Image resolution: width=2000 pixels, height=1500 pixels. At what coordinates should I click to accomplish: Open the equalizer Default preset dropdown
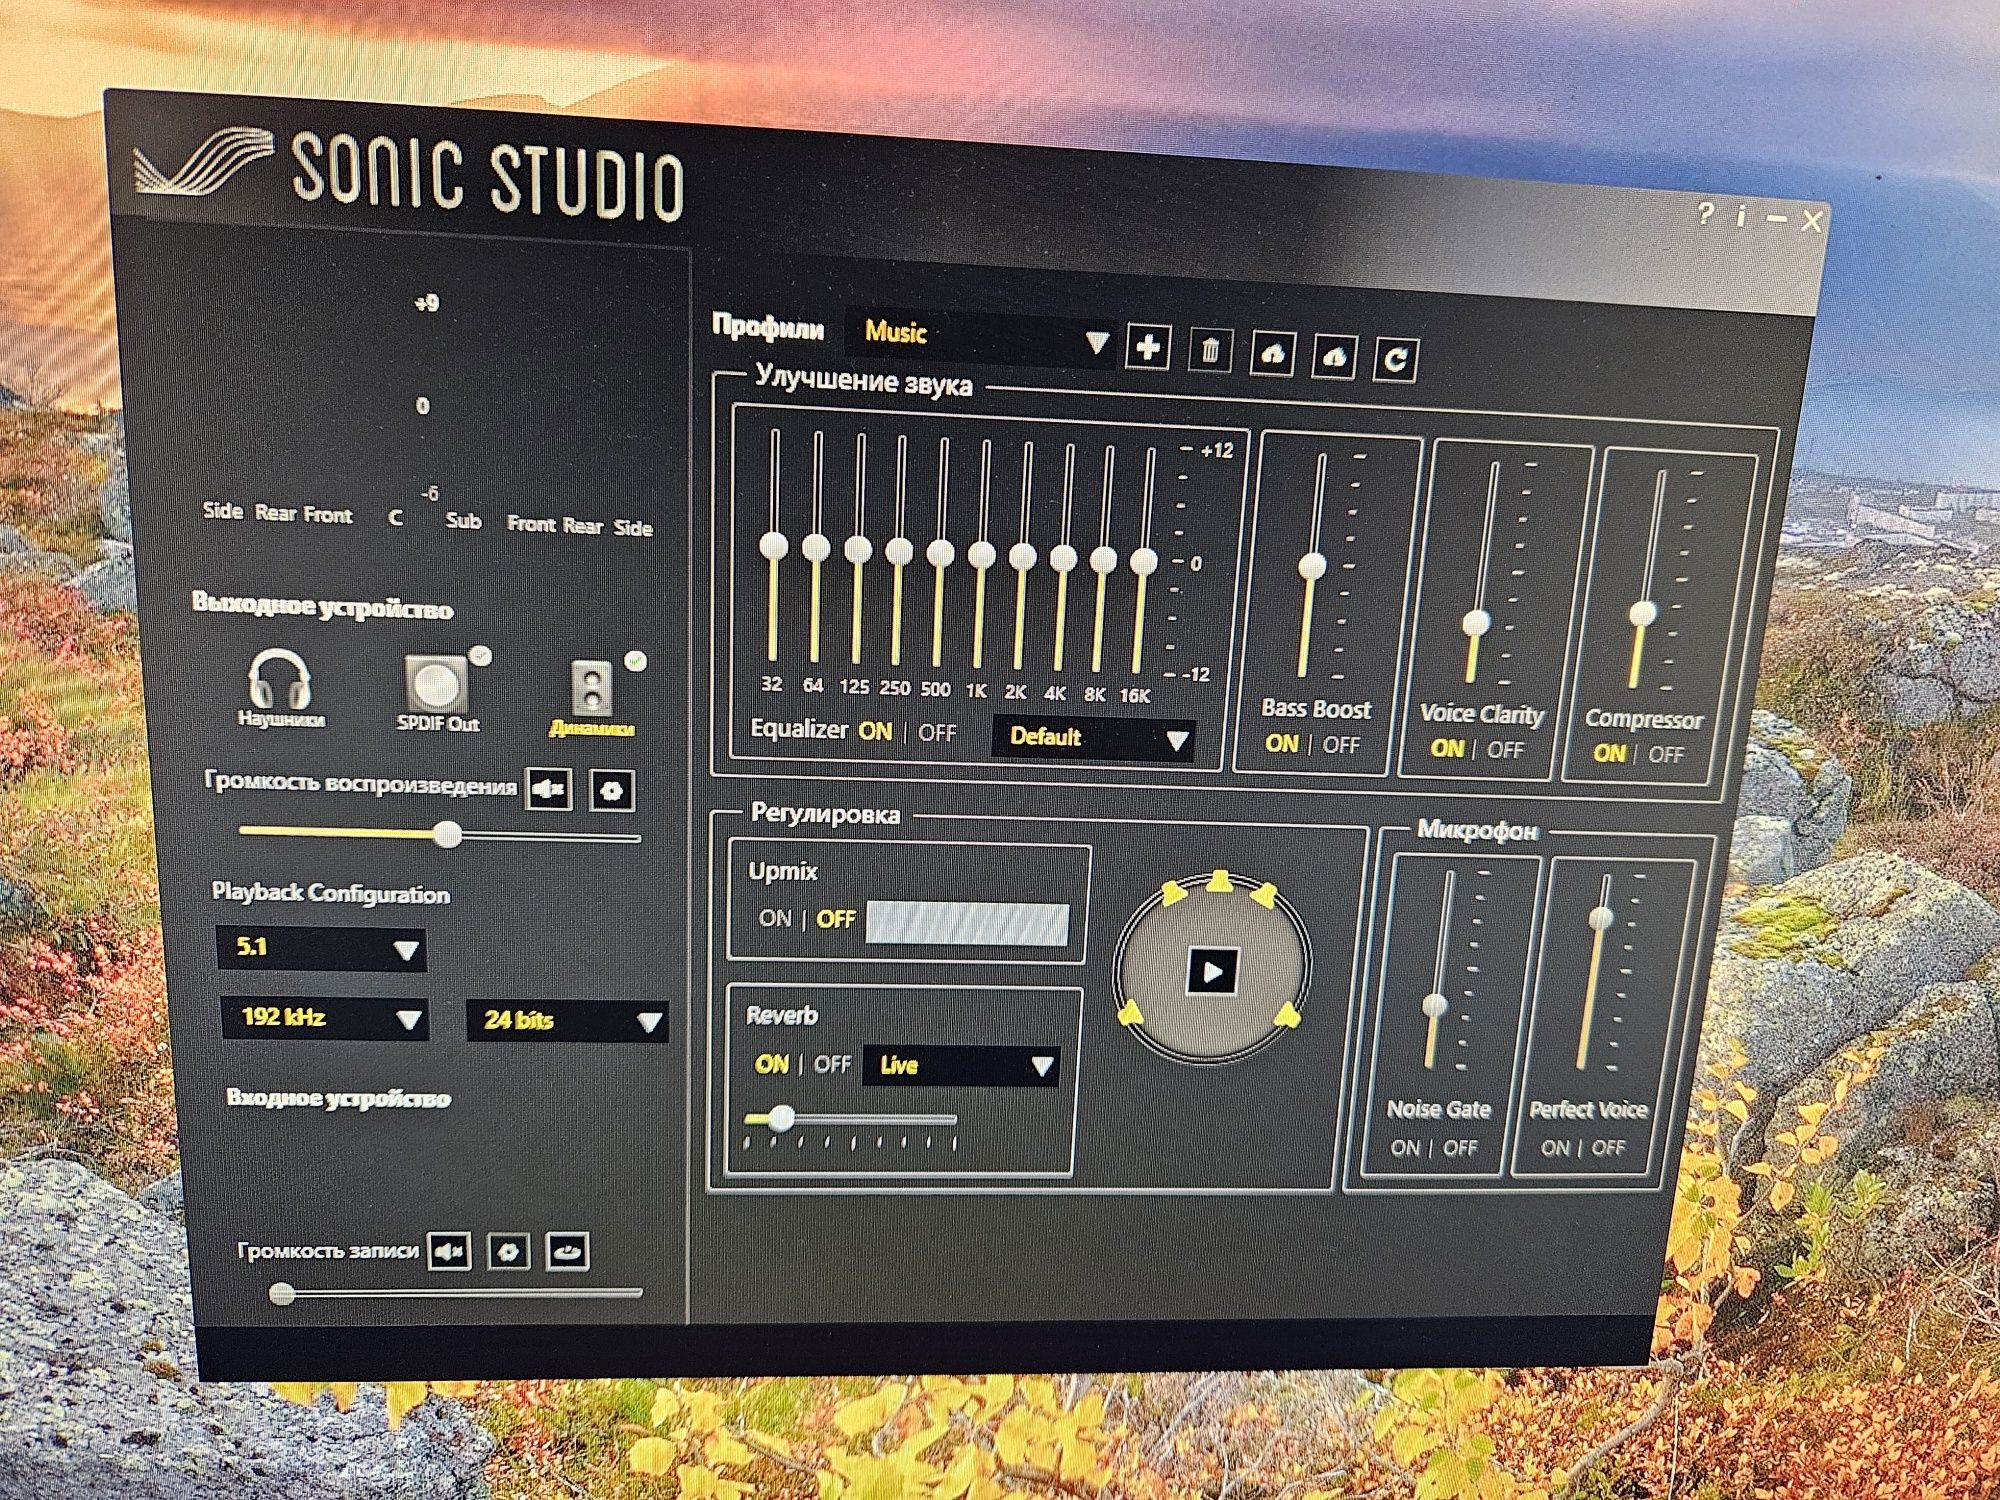pyautogui.click(x=1094, y=738)
